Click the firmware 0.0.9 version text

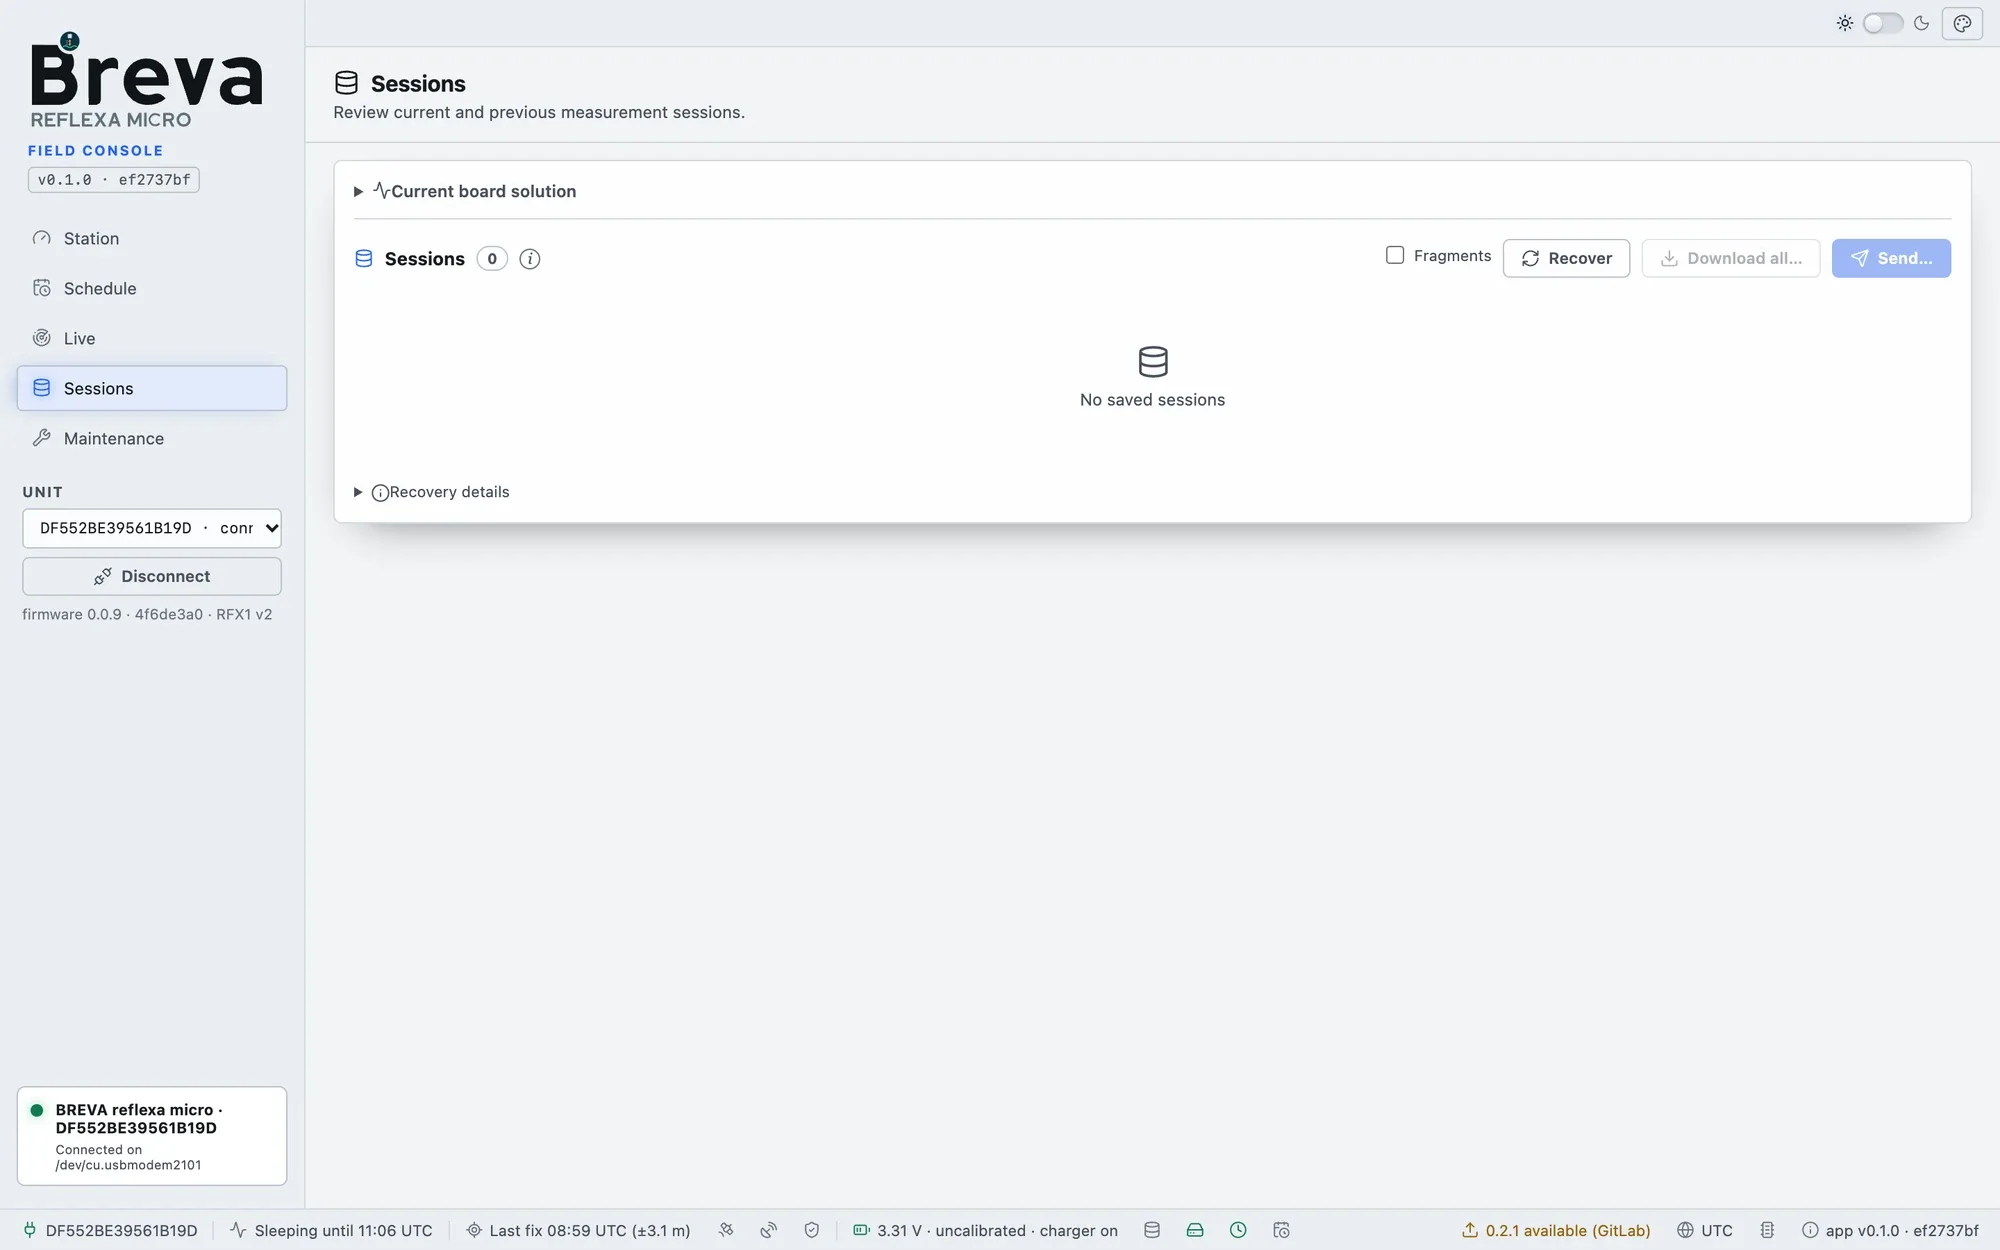147,614
